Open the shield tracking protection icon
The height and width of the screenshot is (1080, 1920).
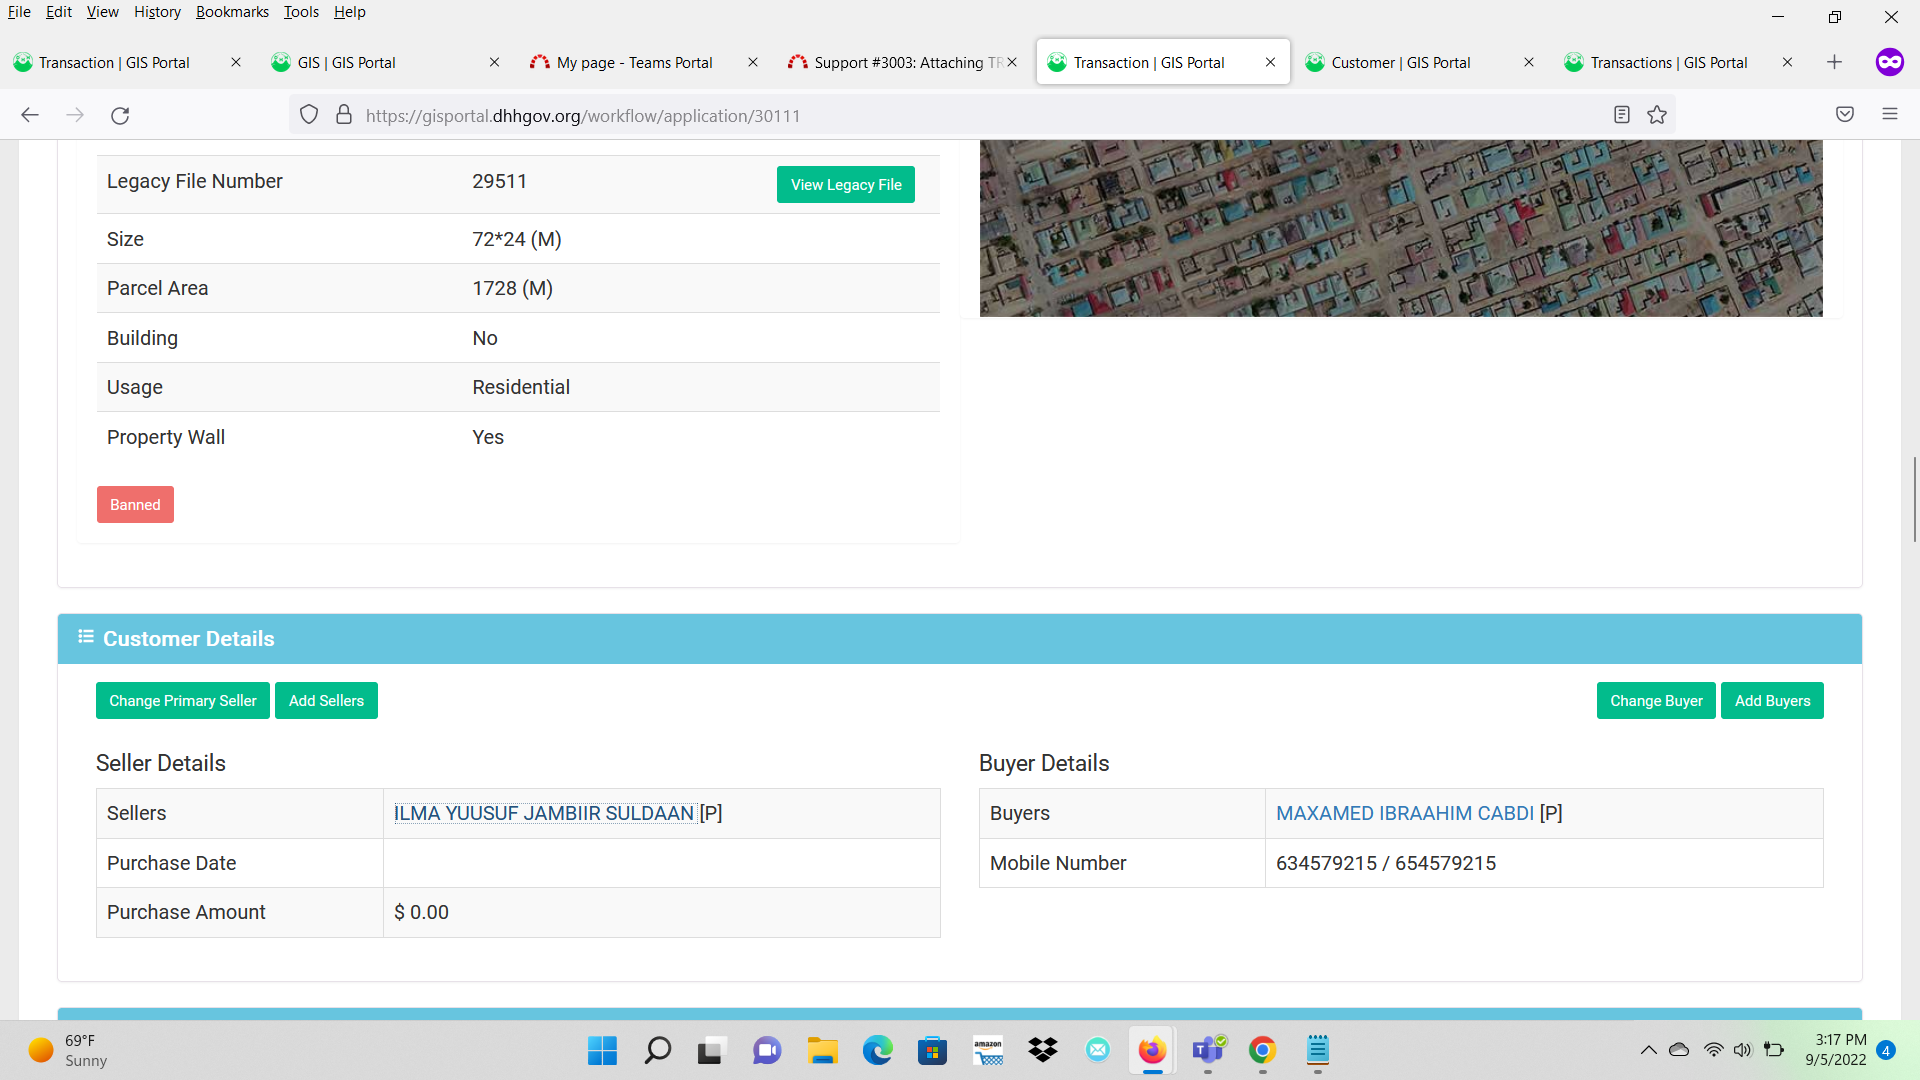click(x=309, y=115)
